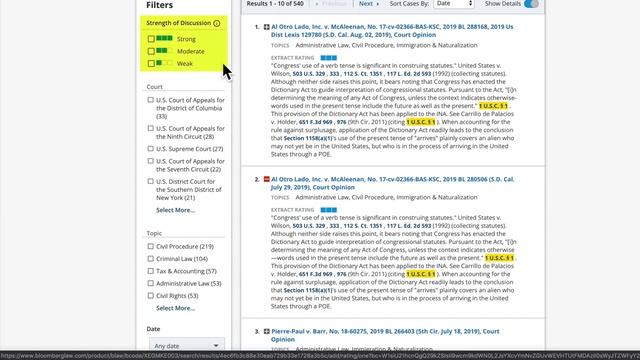Select U.S. Court of Appeals District of Columbia filter

[151, 100]
